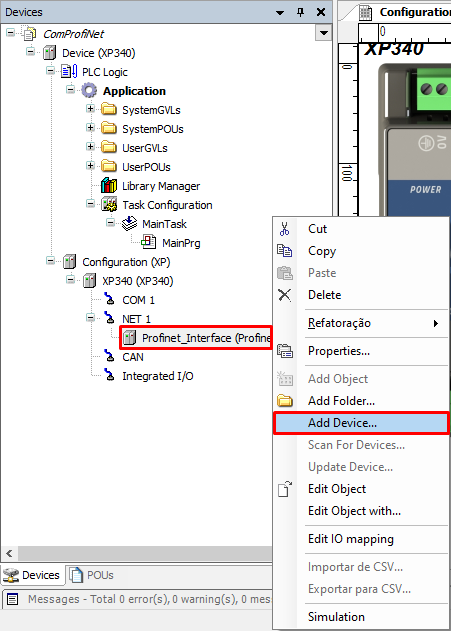Click the Messages status bar
451x631 pixels.
(139, 599)
